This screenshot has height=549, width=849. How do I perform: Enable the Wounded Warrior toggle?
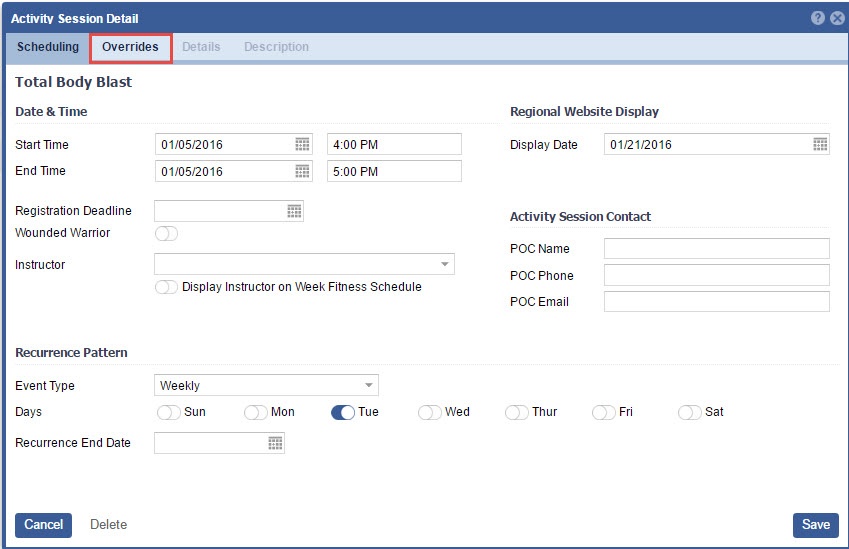[166, 234]
